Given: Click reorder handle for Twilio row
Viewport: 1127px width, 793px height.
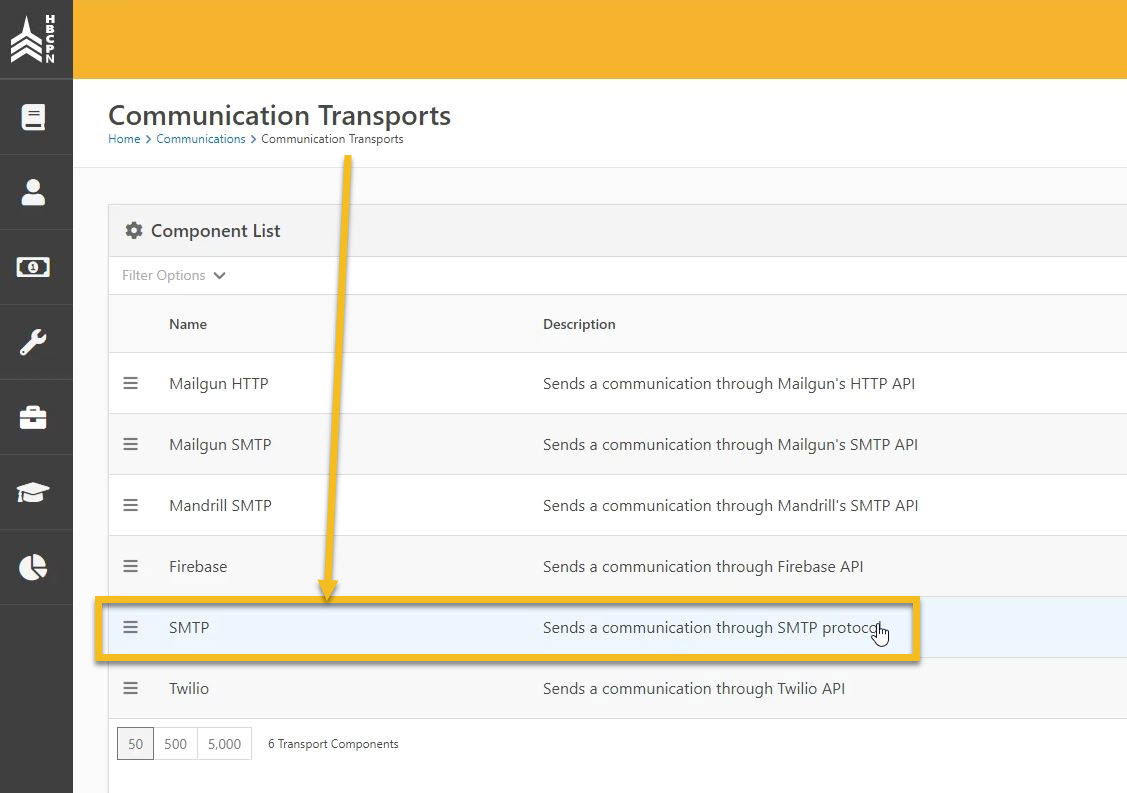Looking at the screenshot, I should (x=130, y=689).
